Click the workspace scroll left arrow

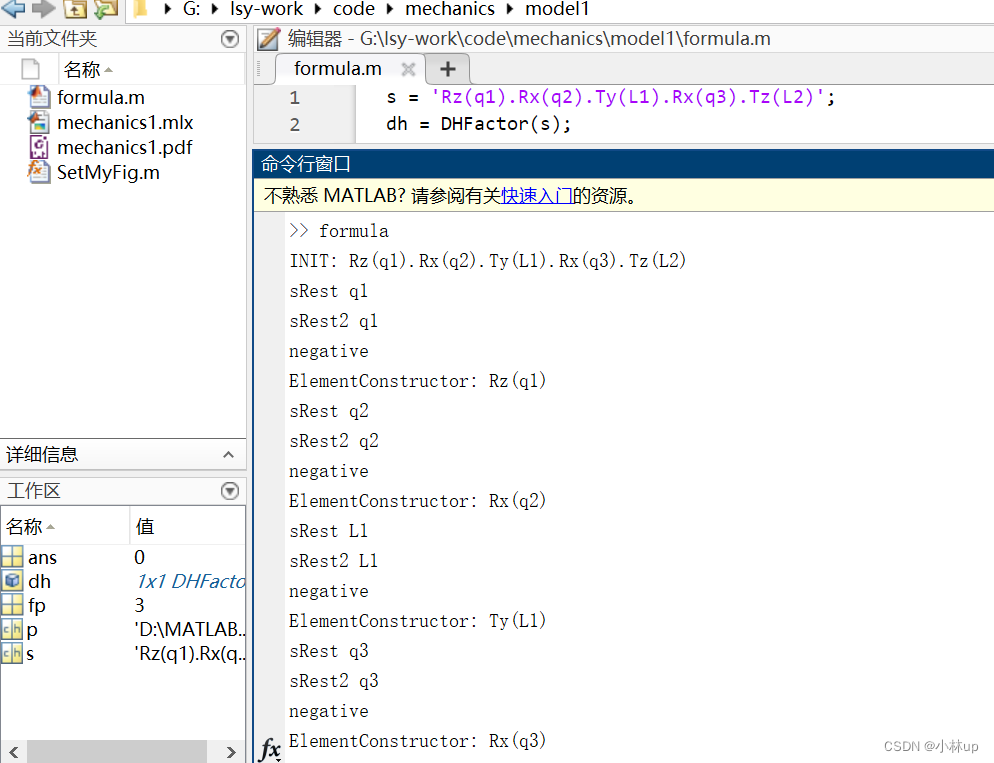pos(13,752)
